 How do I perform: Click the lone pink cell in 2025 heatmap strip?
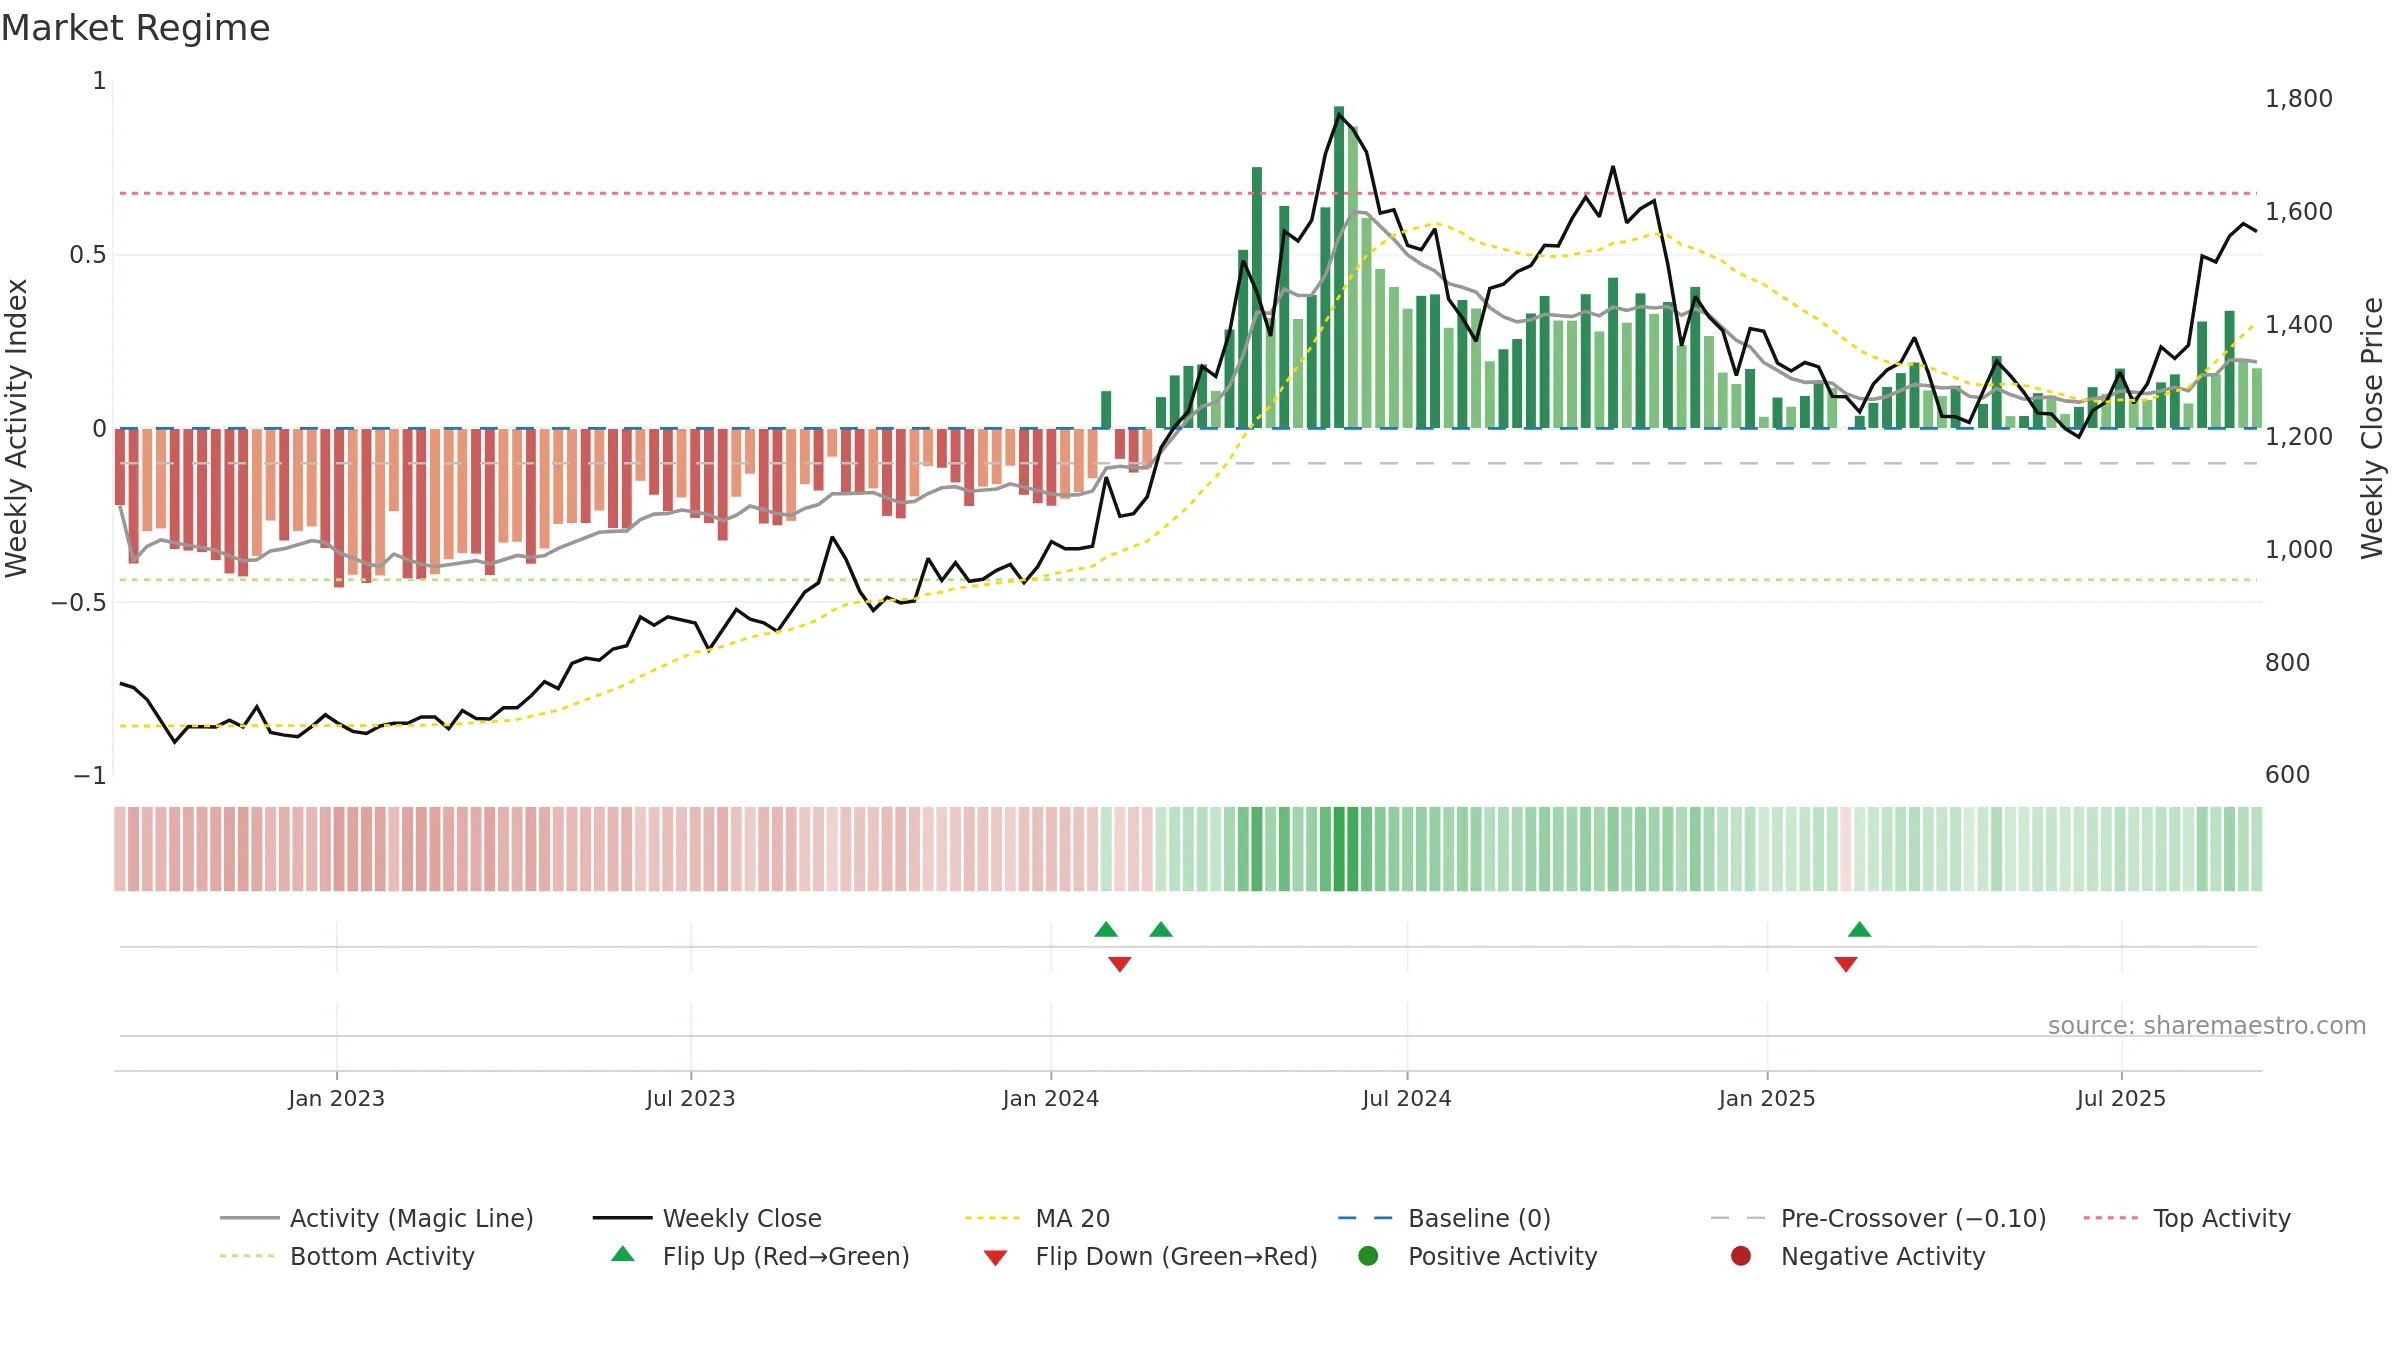click(x=1846, y=849)
